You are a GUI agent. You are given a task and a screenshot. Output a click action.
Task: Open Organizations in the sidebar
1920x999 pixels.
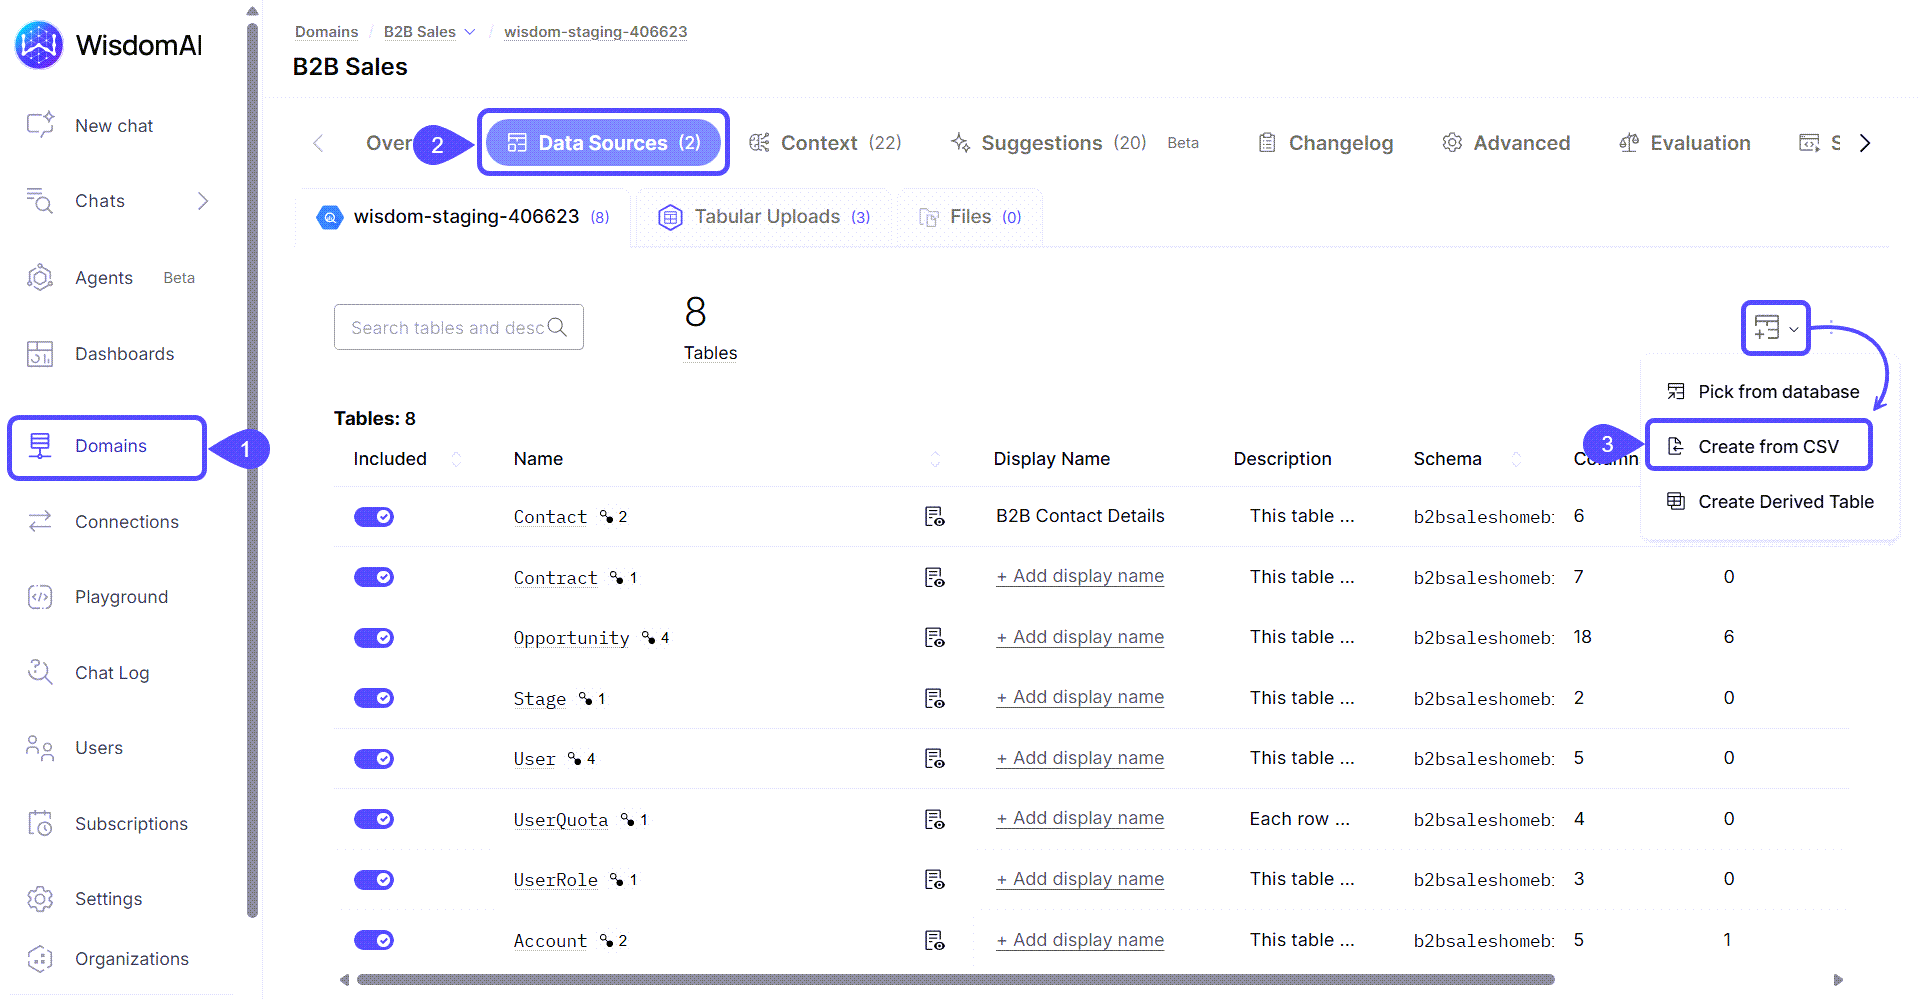point(131,958)
